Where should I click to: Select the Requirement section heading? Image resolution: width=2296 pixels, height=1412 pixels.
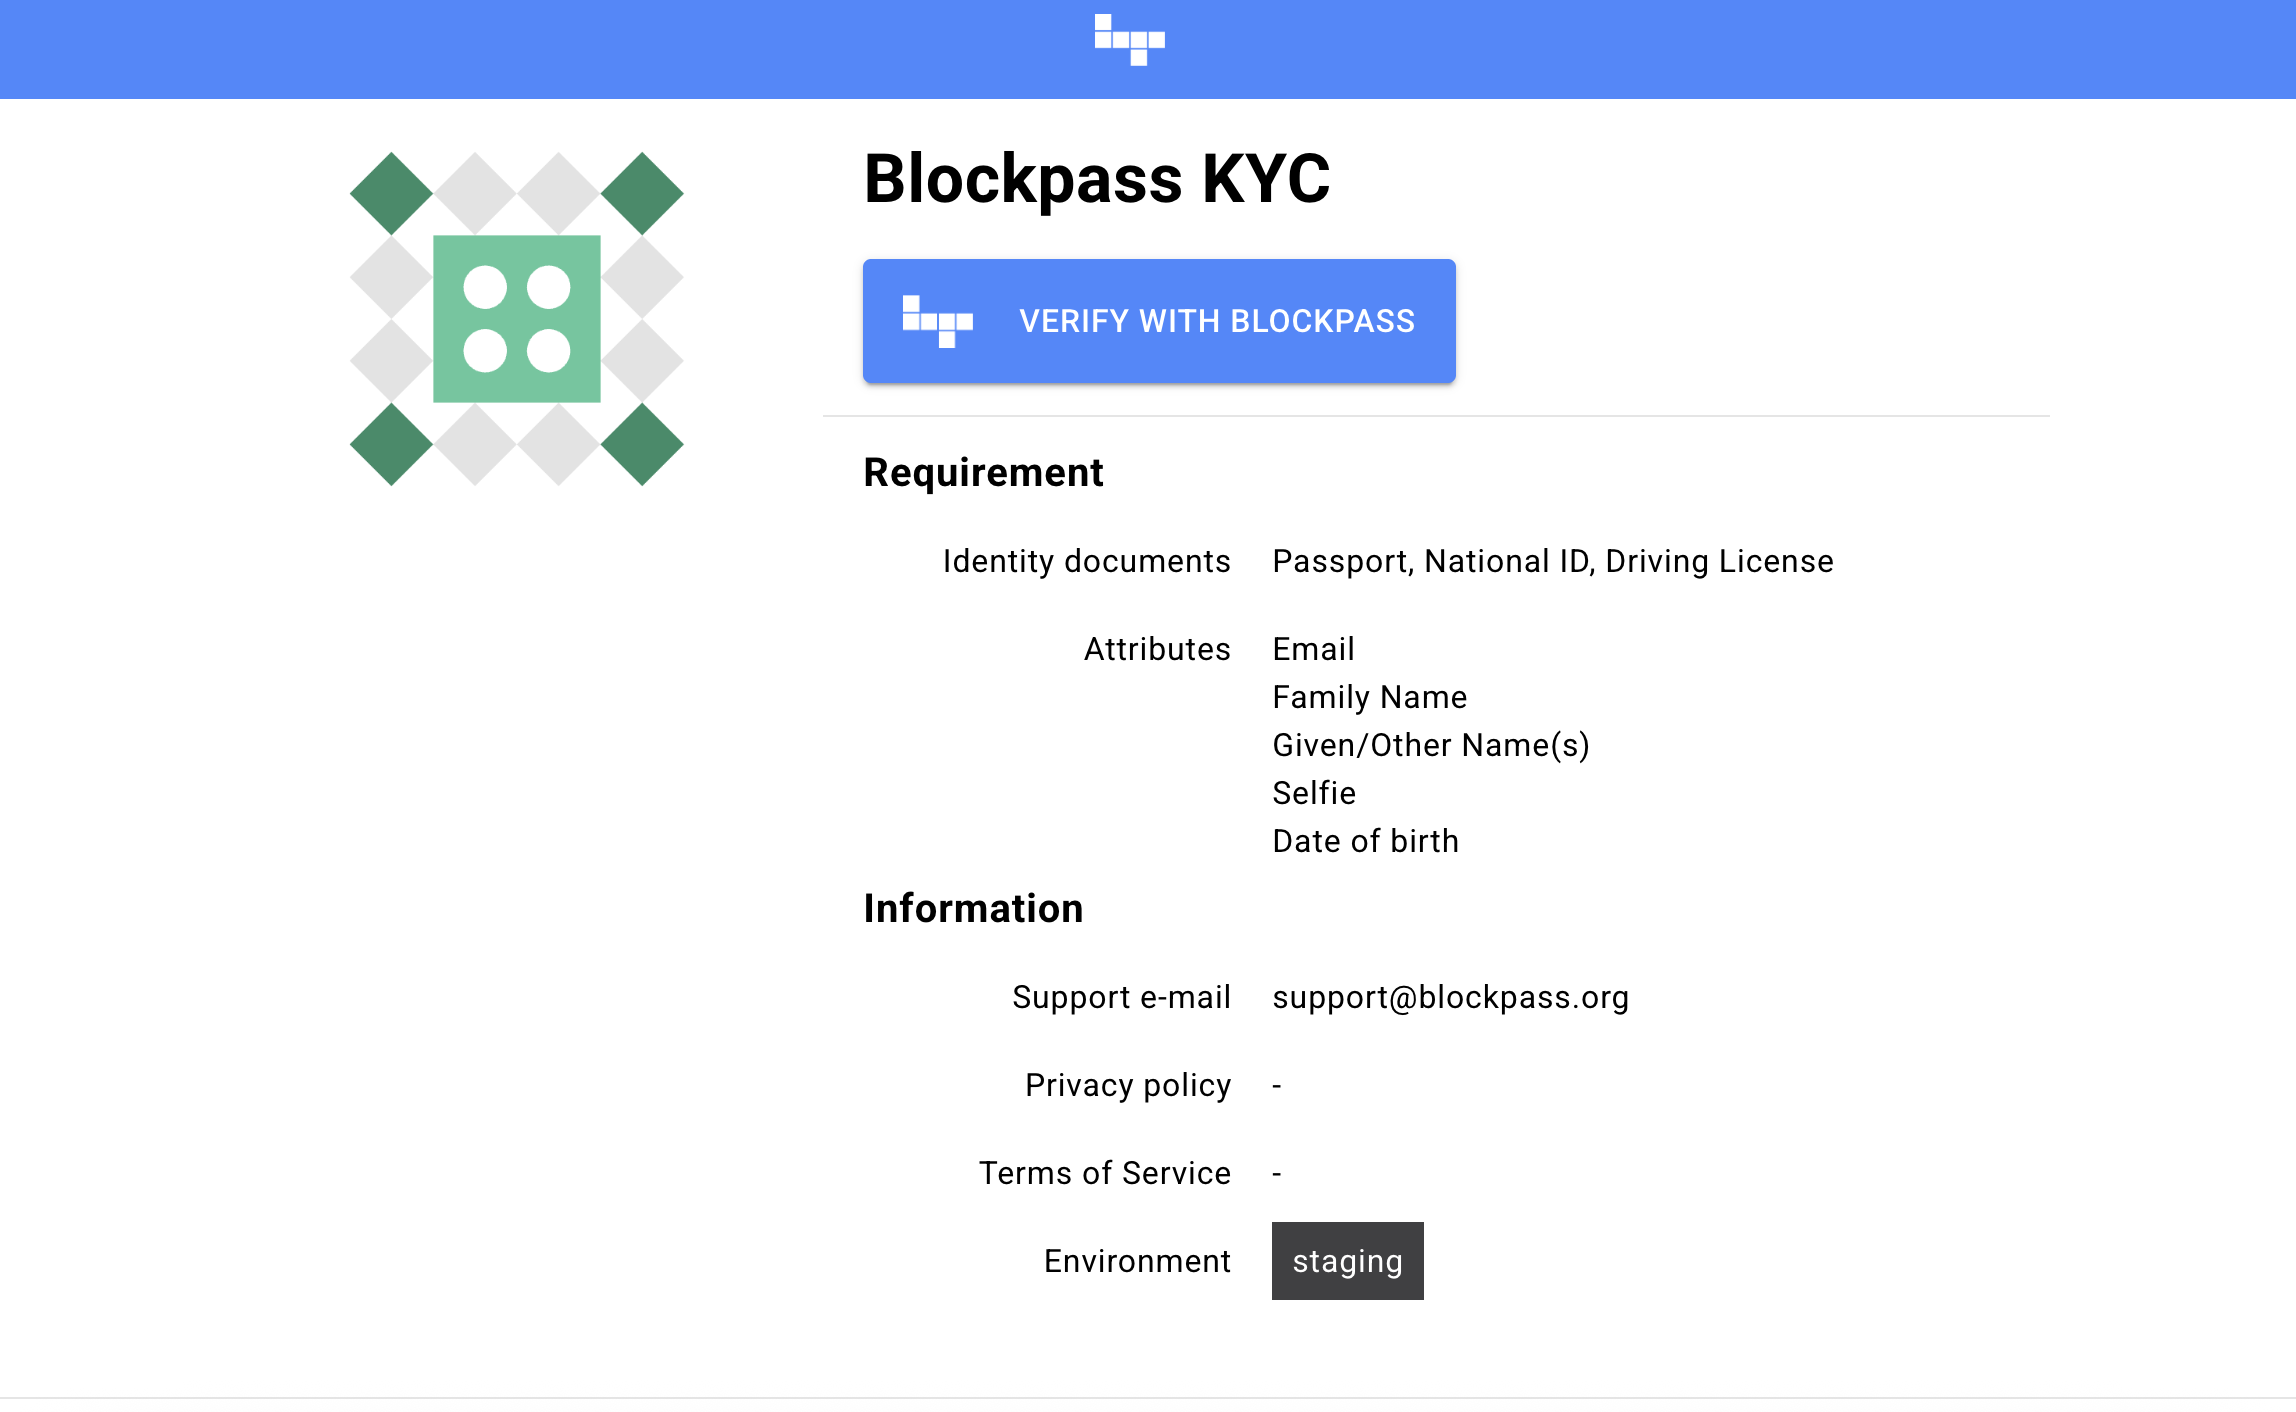(983, 472)
